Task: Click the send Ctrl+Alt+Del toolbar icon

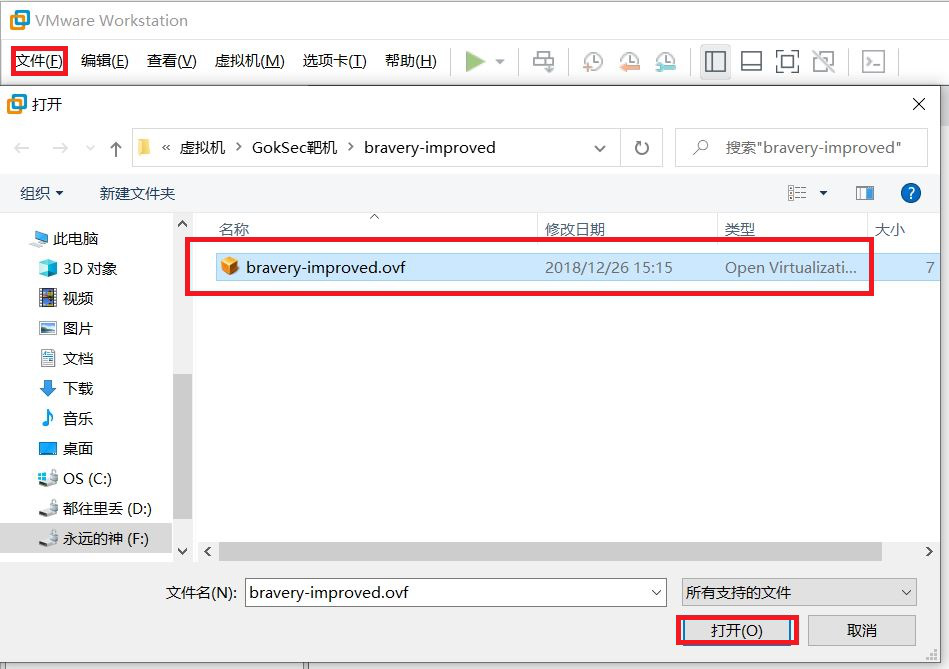Action: point(543,61)
